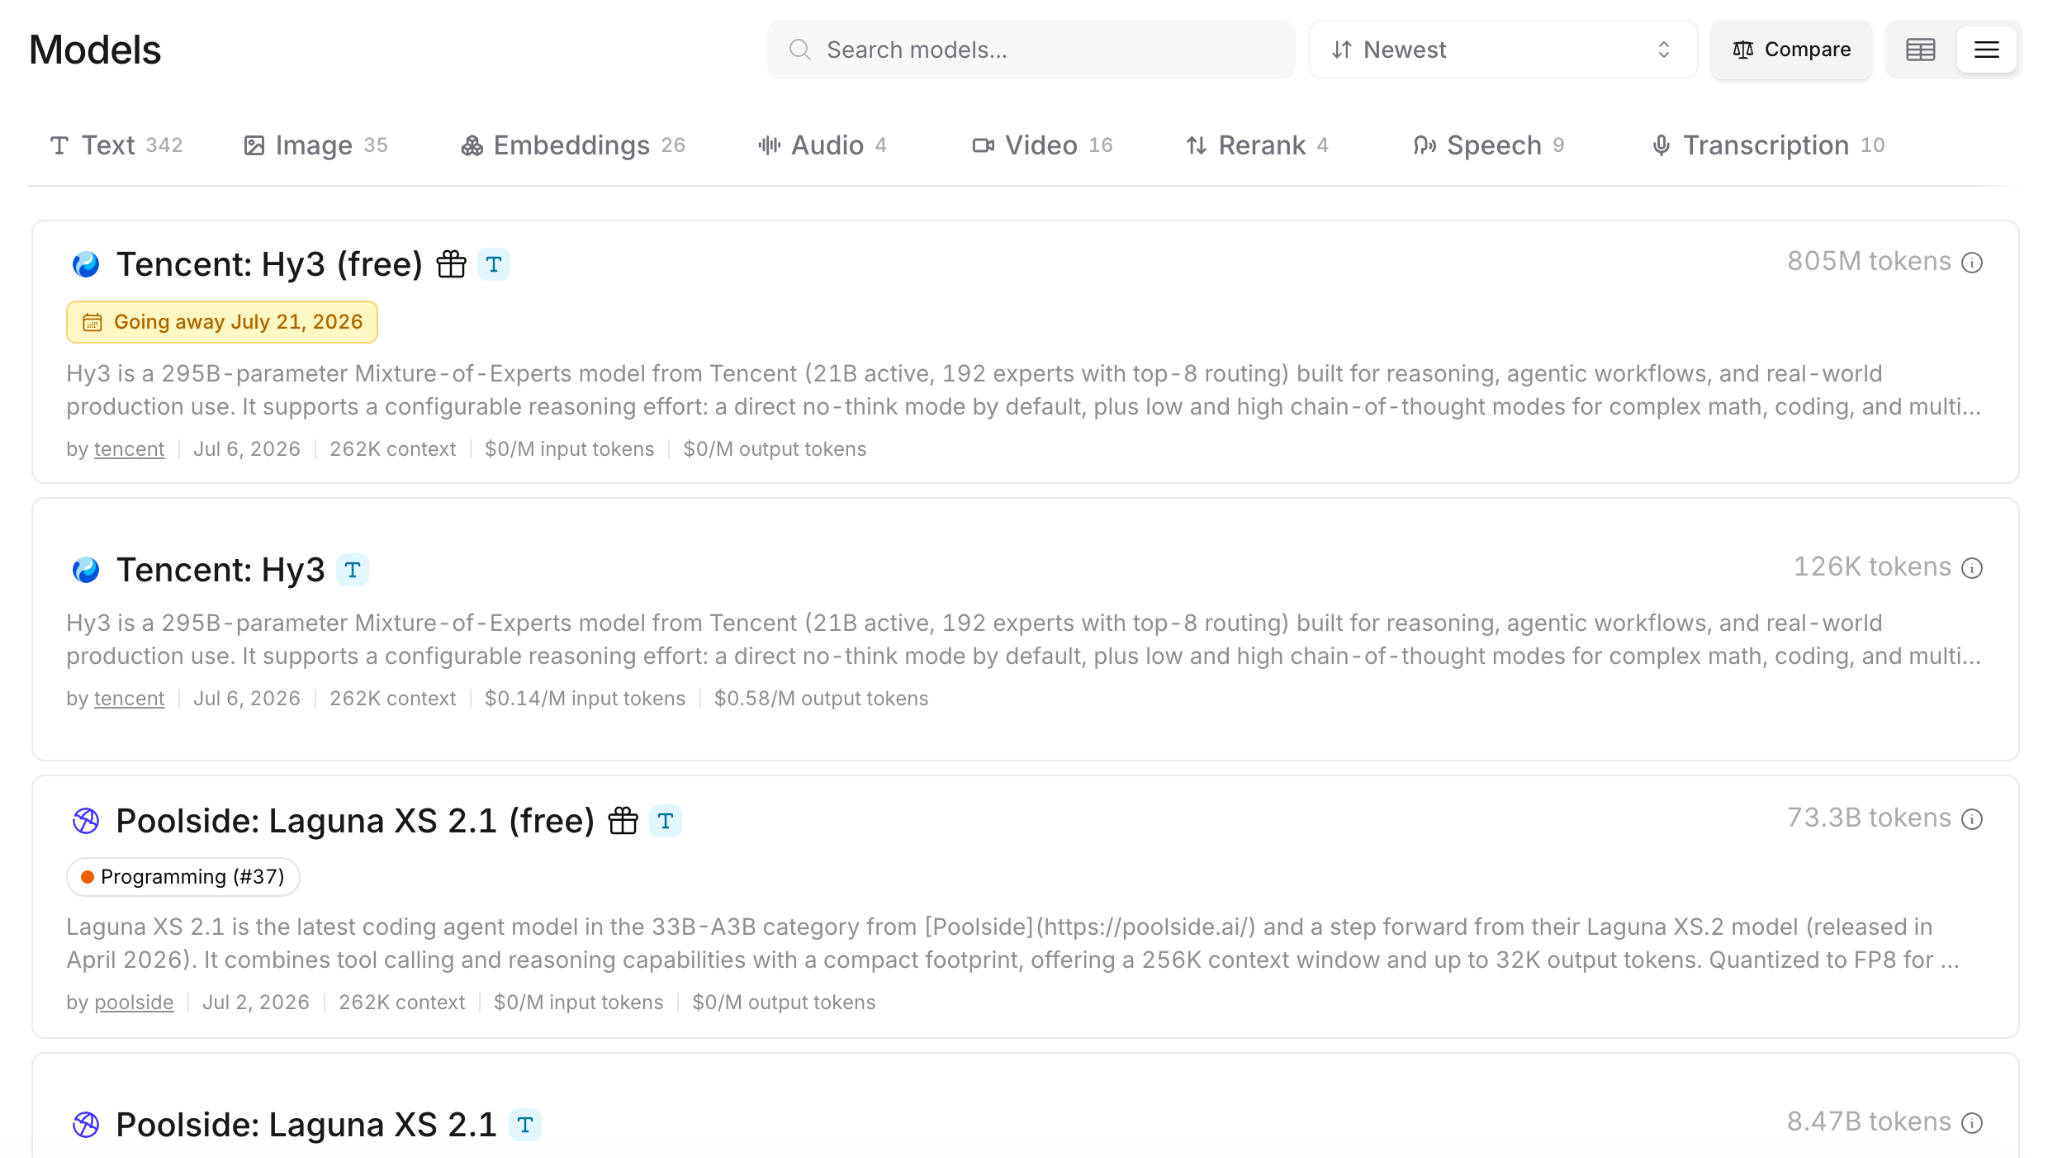
Task: Click the Programming (#37) tag
Action: [x=183, y=877]
